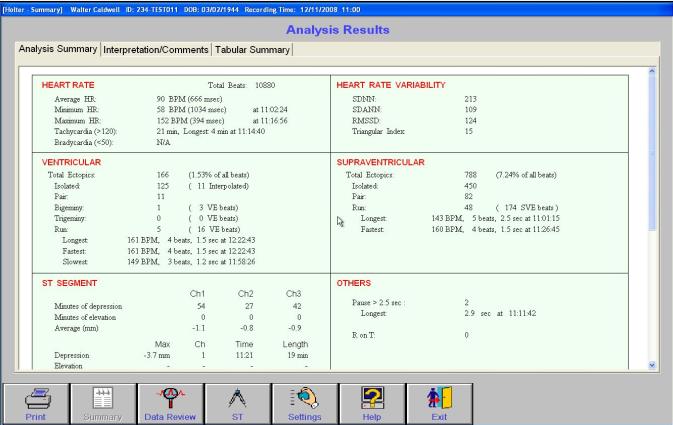Open the ST caliper tool
This screenshot has height=425, width=673.
coord(237,404)
